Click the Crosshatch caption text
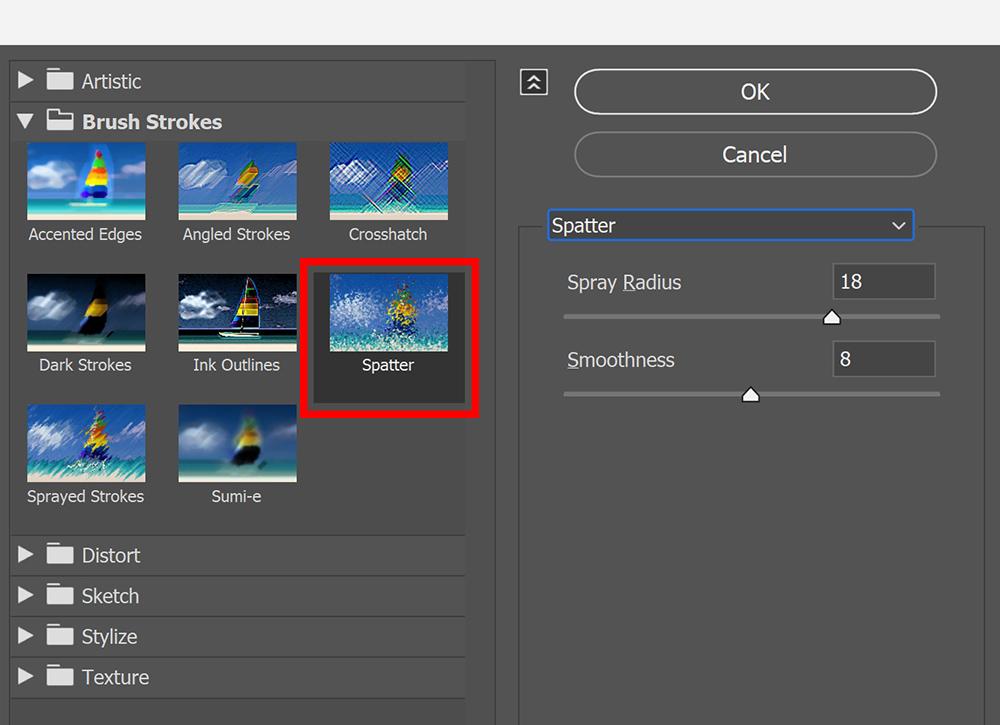Screen dimensions: 1000x725 click(388, 235)
